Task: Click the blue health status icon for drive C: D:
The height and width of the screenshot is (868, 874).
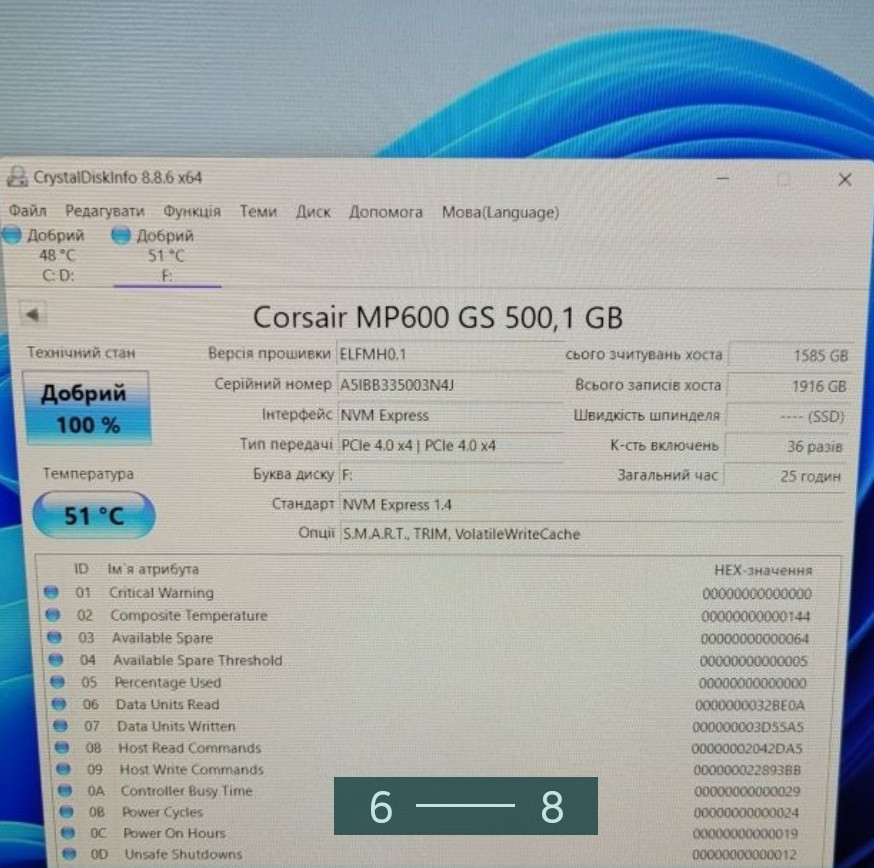Action: coord(12,235)
